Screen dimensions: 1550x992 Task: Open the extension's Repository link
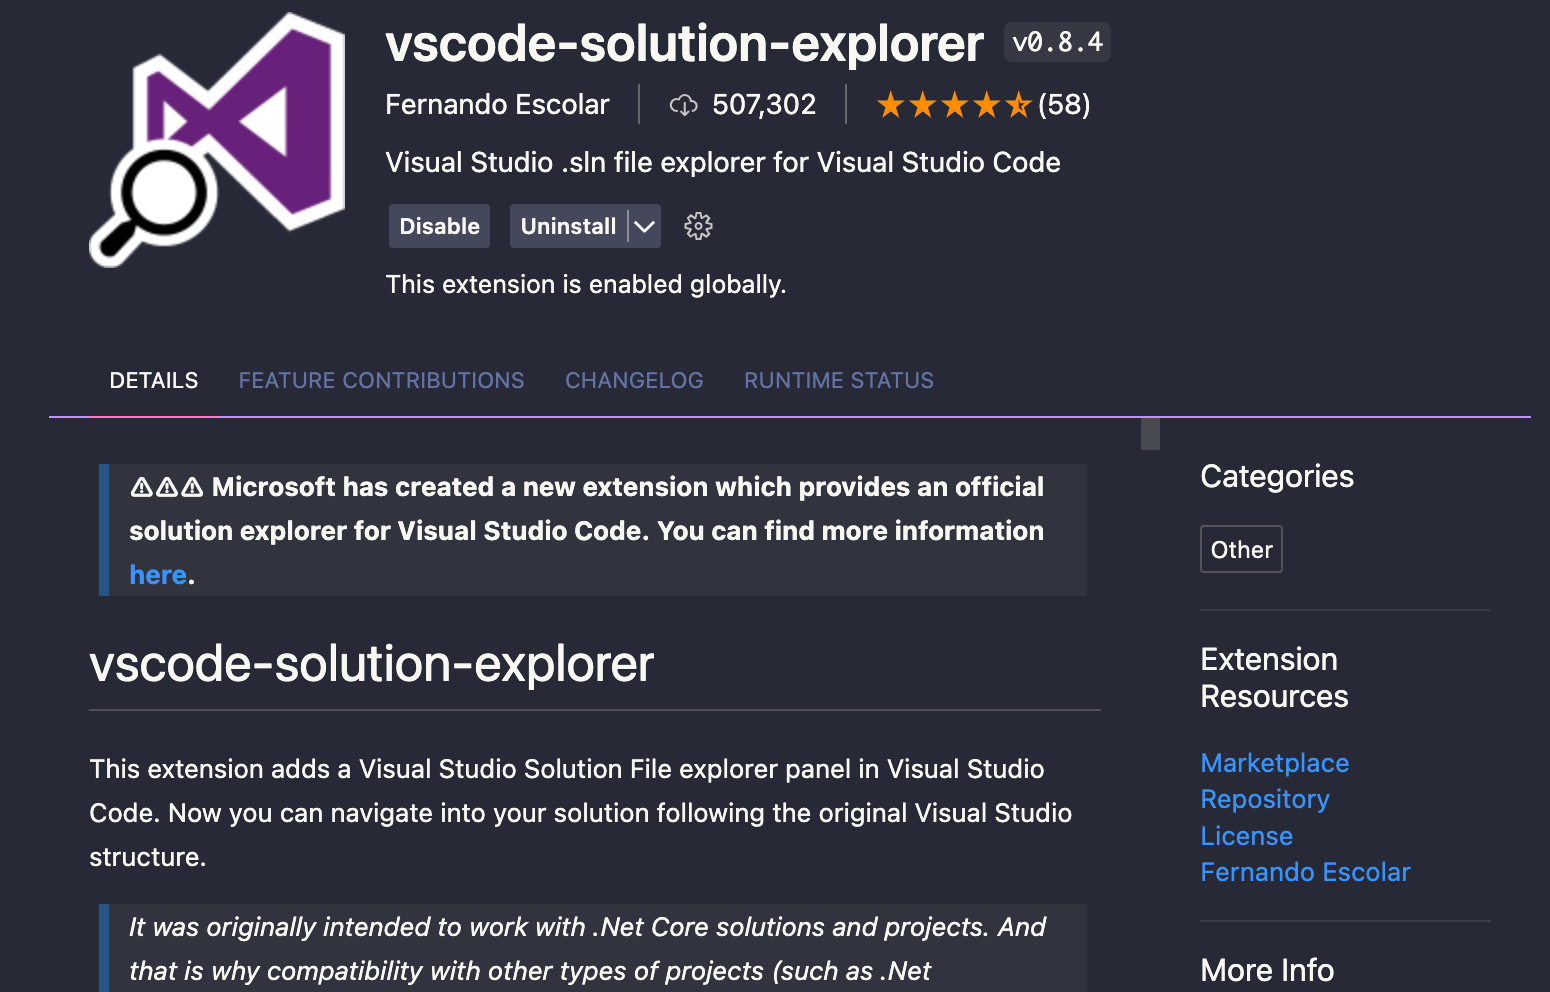pos(1264,799)
